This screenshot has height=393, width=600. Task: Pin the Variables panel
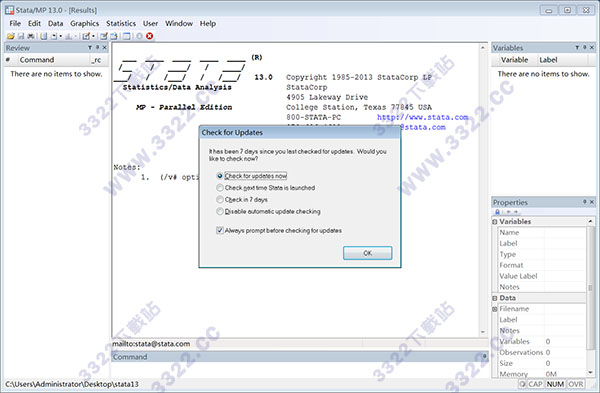pos(585,47)
